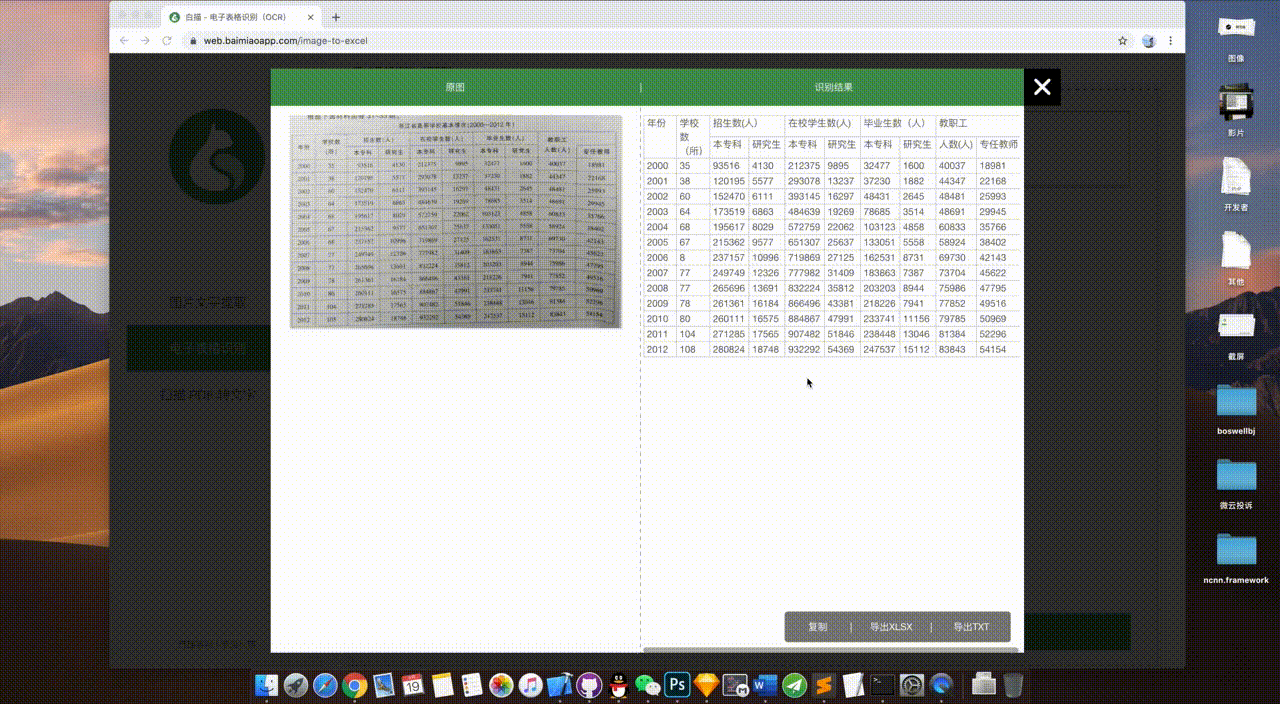Click the 复制 button to copy results

coord(817,627)
